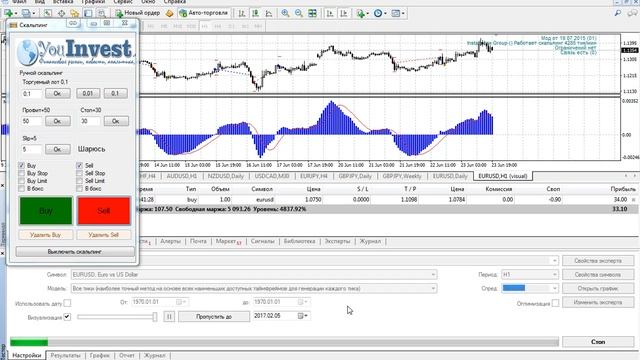Screen dimensions: 640x360
Task: Uncheck the Buy checkbox in scalping panel
Action: click(x=22, y=165)
